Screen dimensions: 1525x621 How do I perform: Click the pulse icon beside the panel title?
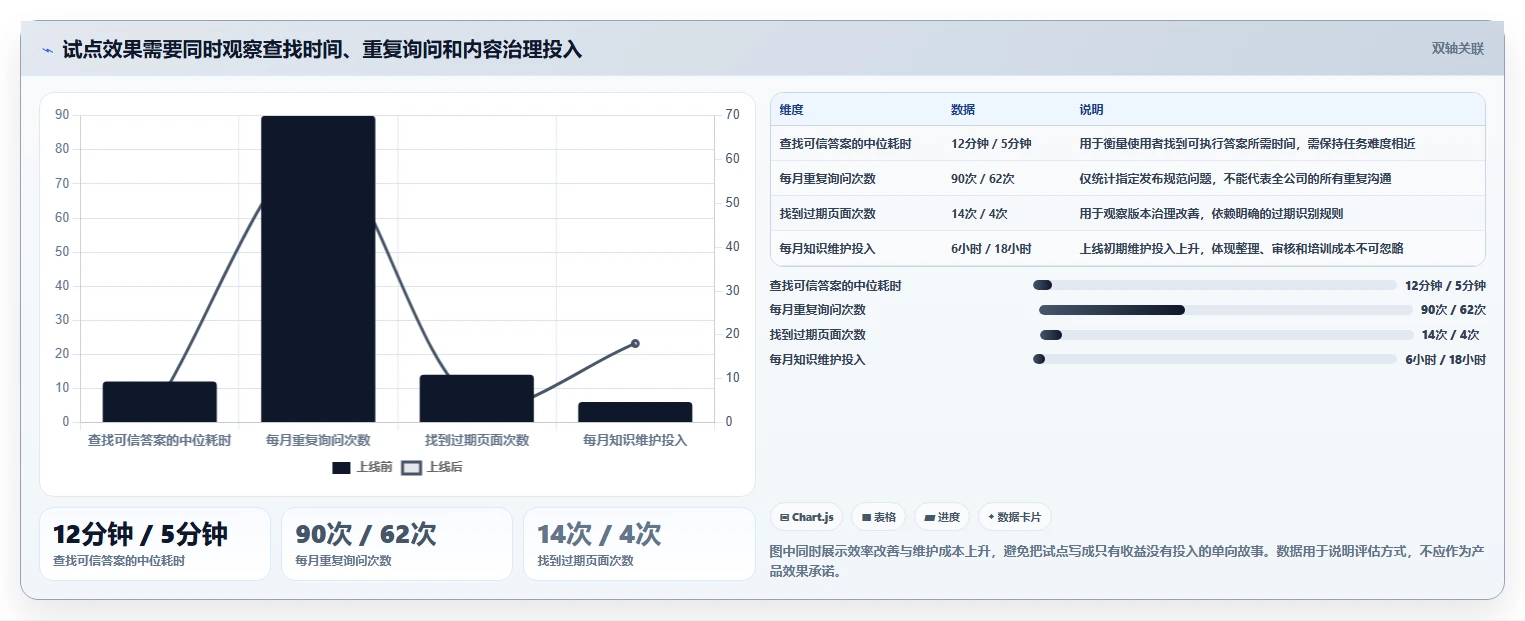(47, 50)
